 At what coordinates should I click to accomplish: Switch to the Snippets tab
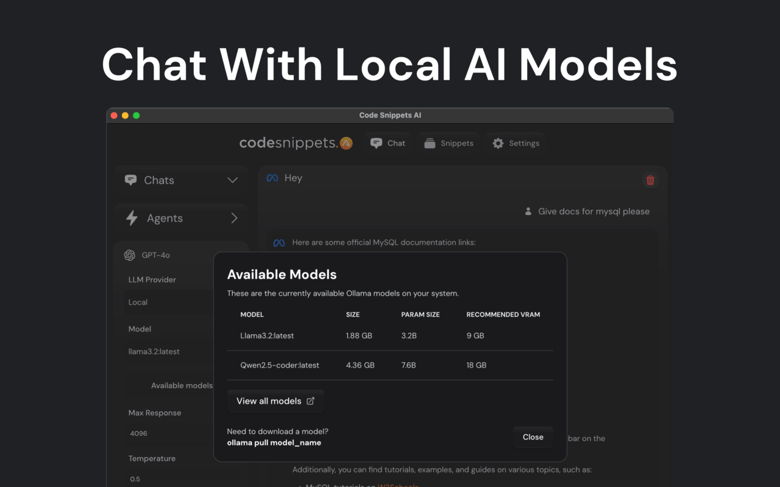pyautogui.click(x=449, y=143)
